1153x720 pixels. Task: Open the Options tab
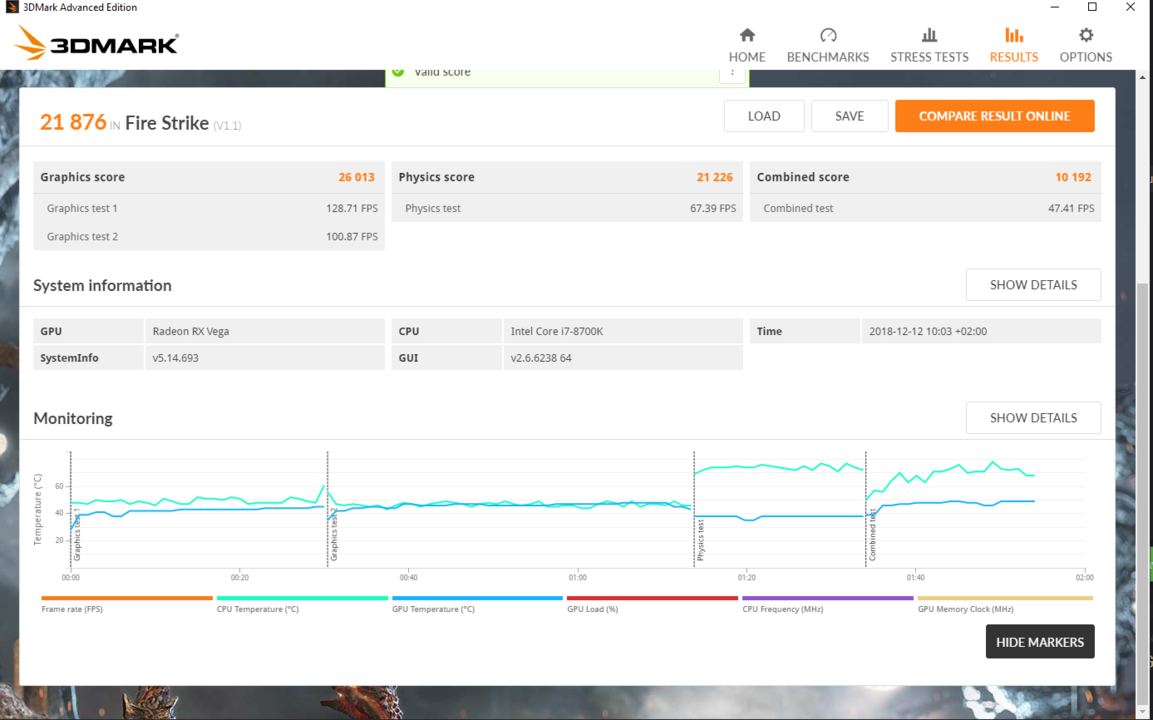click(1085, 45)
